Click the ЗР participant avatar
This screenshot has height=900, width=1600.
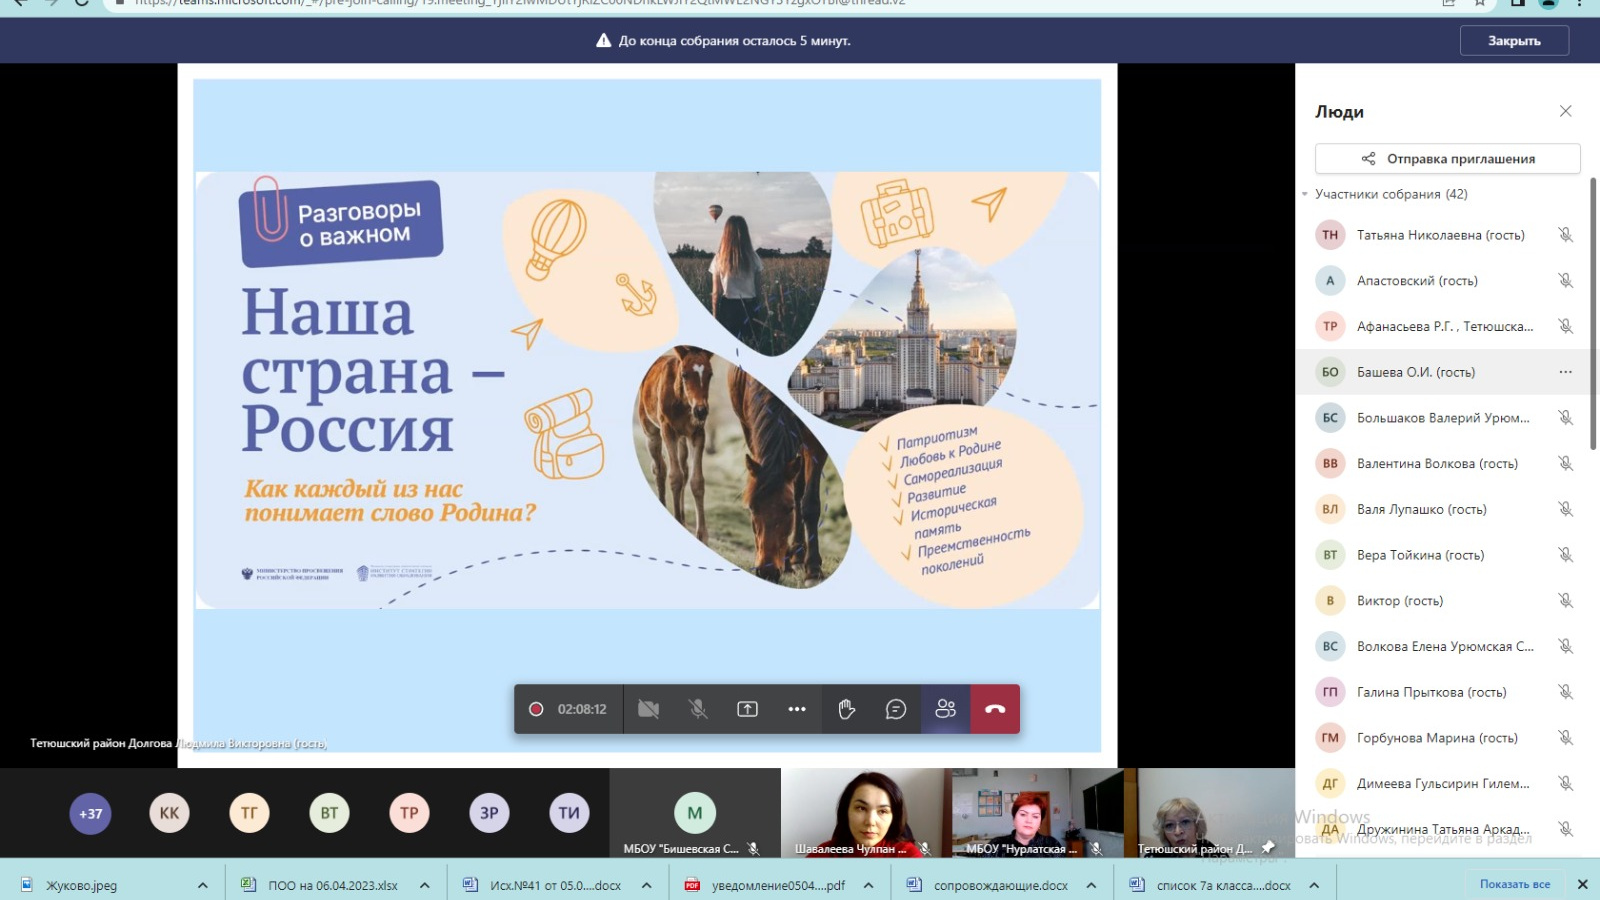coord(489,813)
